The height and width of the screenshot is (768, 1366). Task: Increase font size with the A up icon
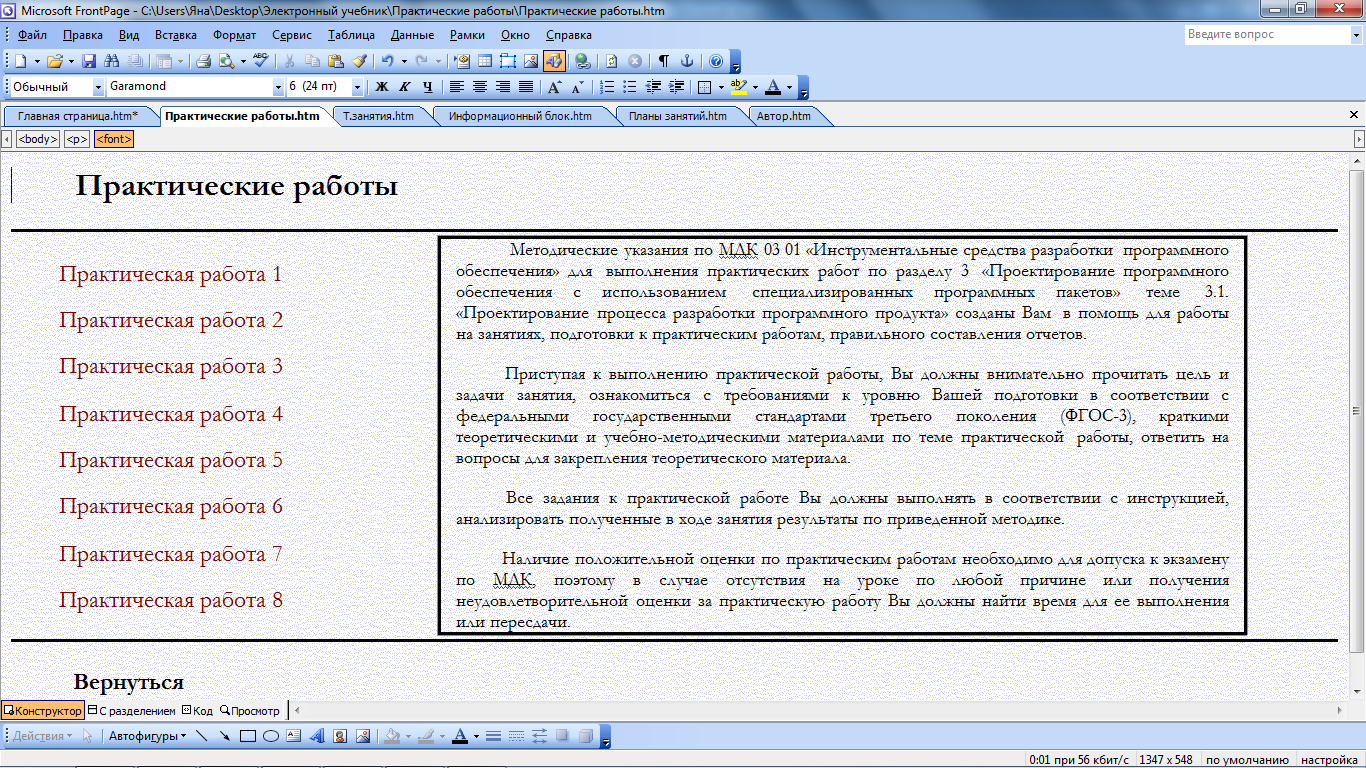pos(554,87)
